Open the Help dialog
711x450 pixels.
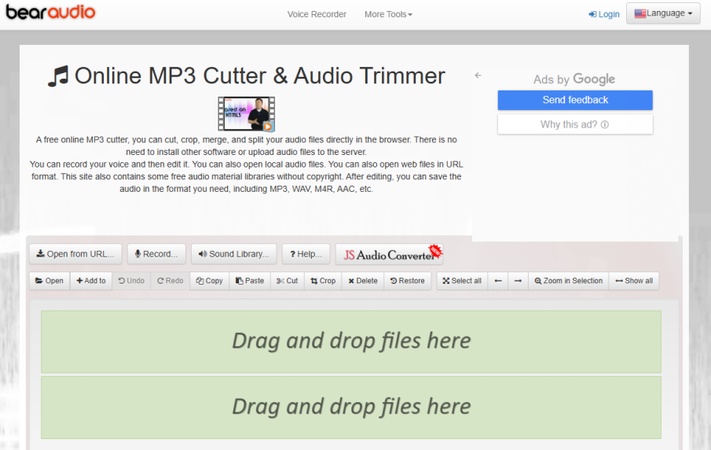305,254
